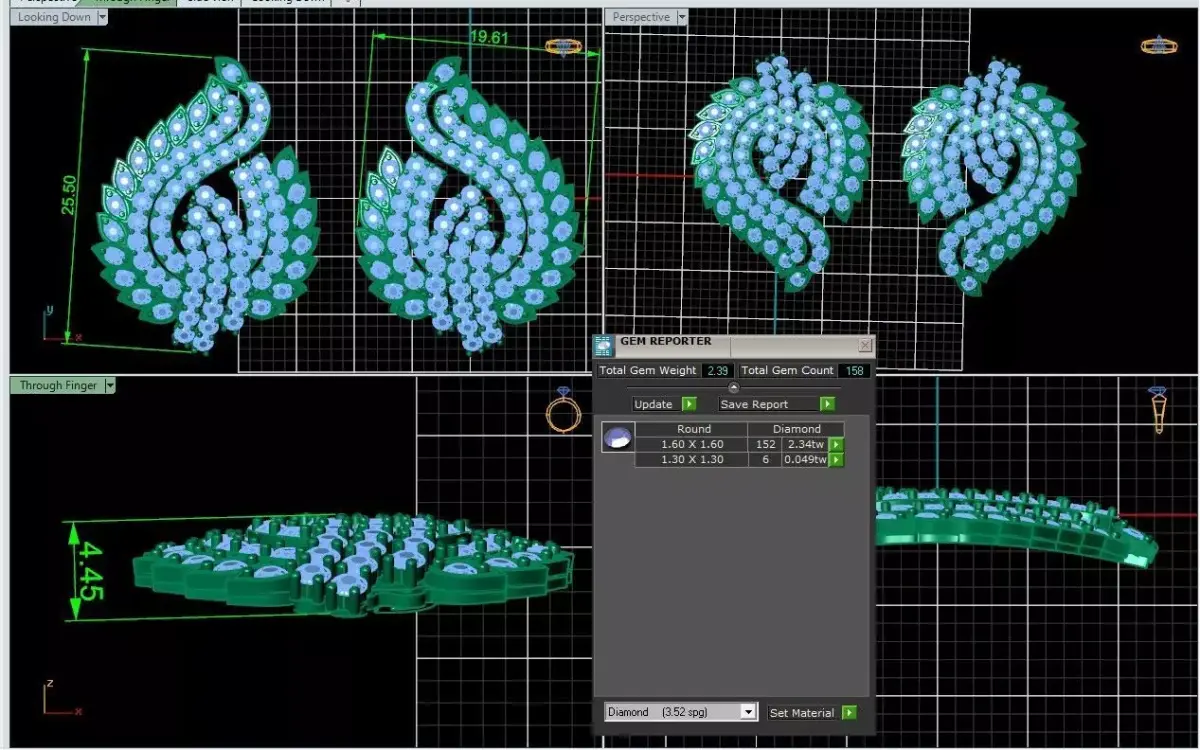1200x750 pixels.
Task: Click the 0.049tw weight cell
Action: tap(806, 460)
